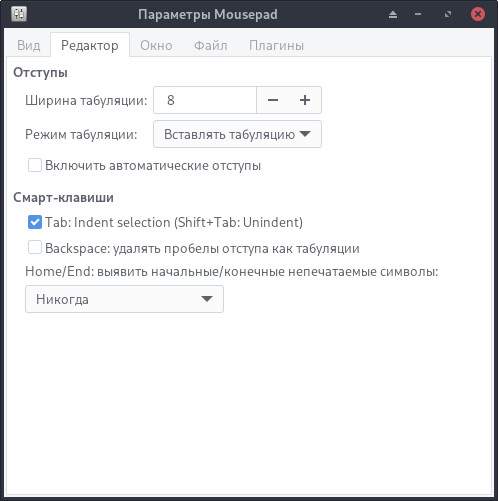Open the Окно tab
The image size is (498, 501).
point(156,45)
